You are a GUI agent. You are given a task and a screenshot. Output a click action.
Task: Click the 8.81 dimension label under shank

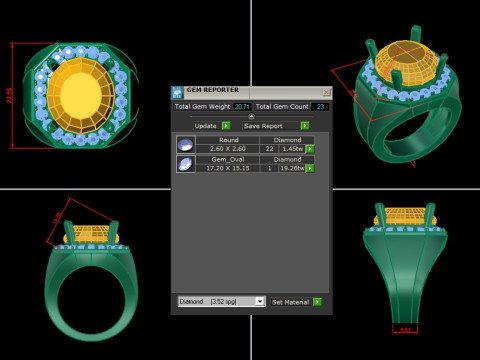(405, 330)
